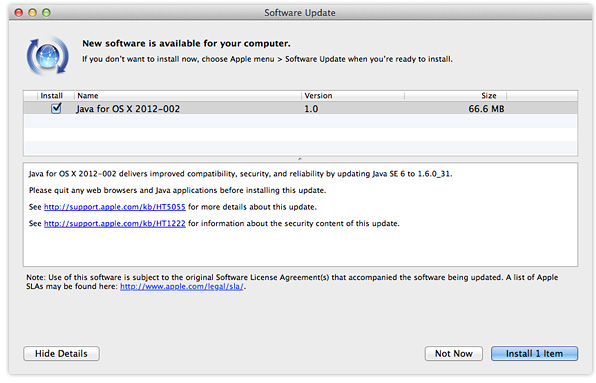Image resolution: width=596 pixels, height=383 pixels.
Task: Minimize the Software Update window
Action: (32, 13)
